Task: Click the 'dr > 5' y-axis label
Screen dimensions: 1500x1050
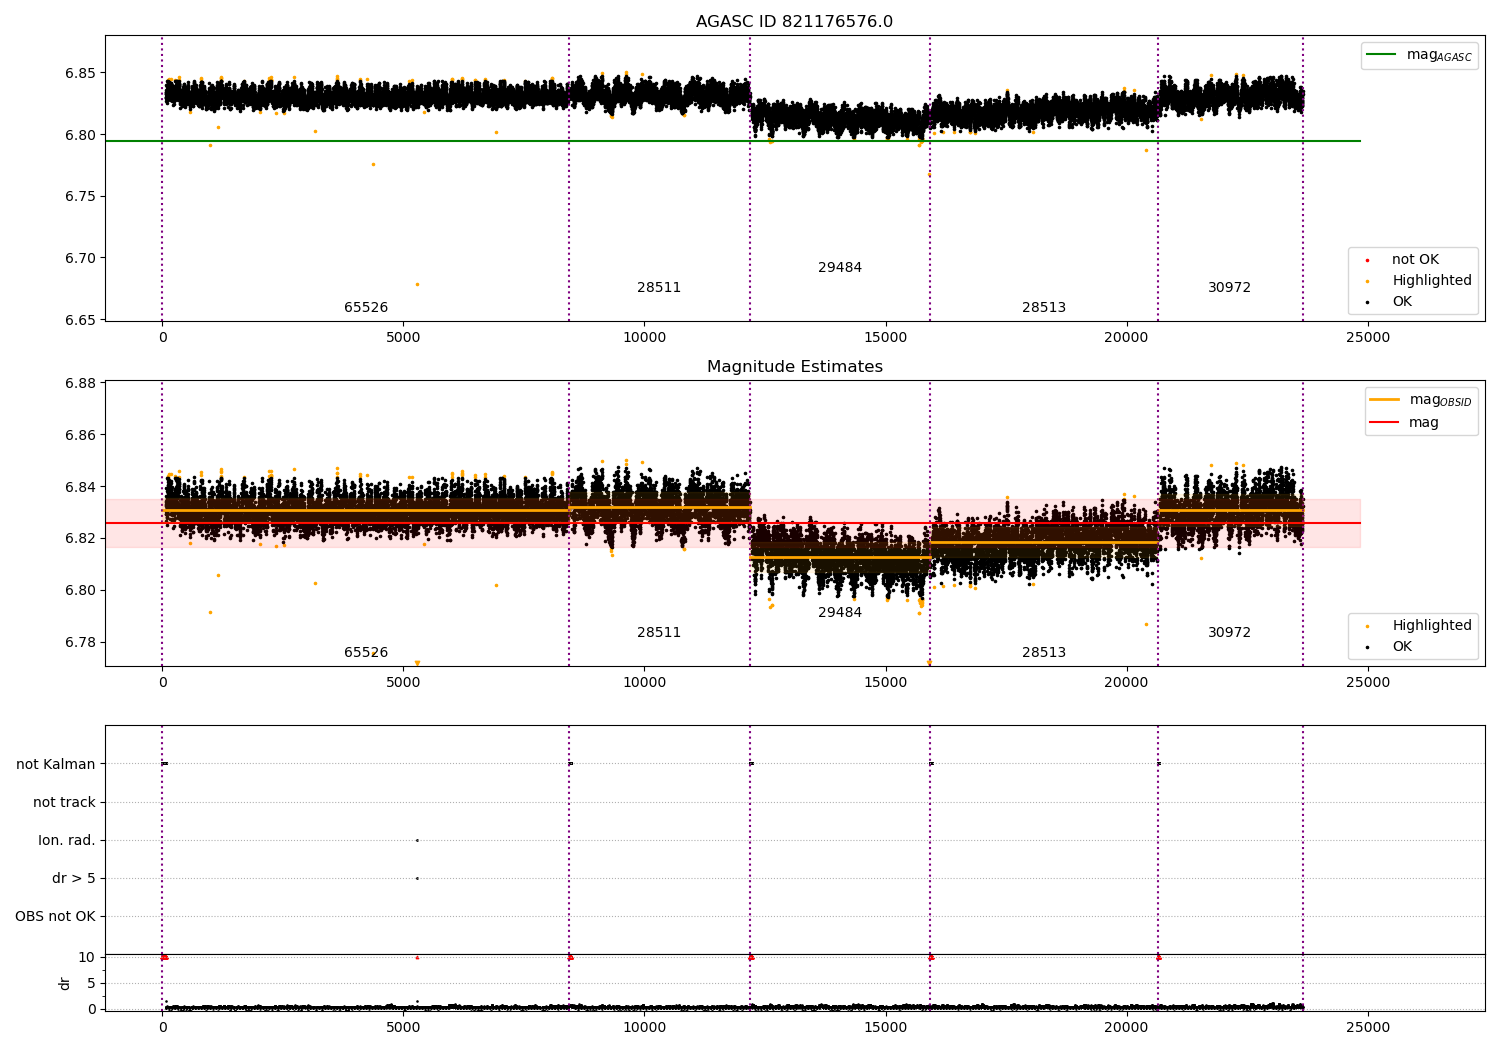Action: click(74, 879)
